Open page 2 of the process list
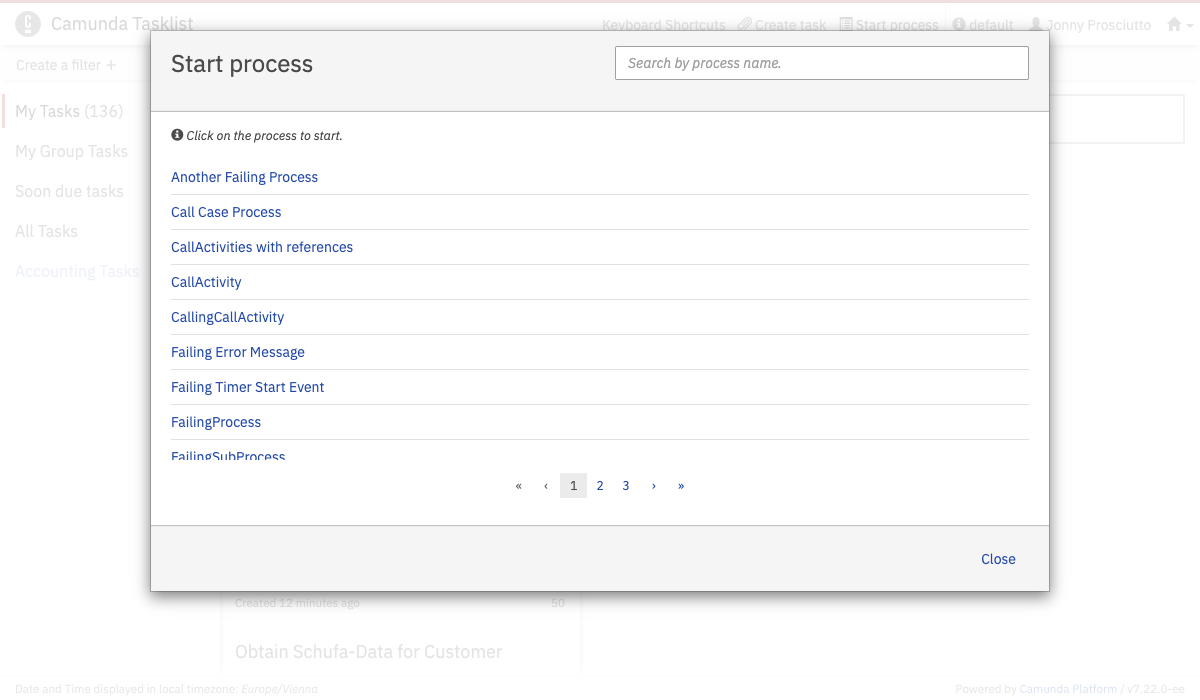The width and height of the screenshot is (1200, 700). pyautogui.click(x=600, y=486)
